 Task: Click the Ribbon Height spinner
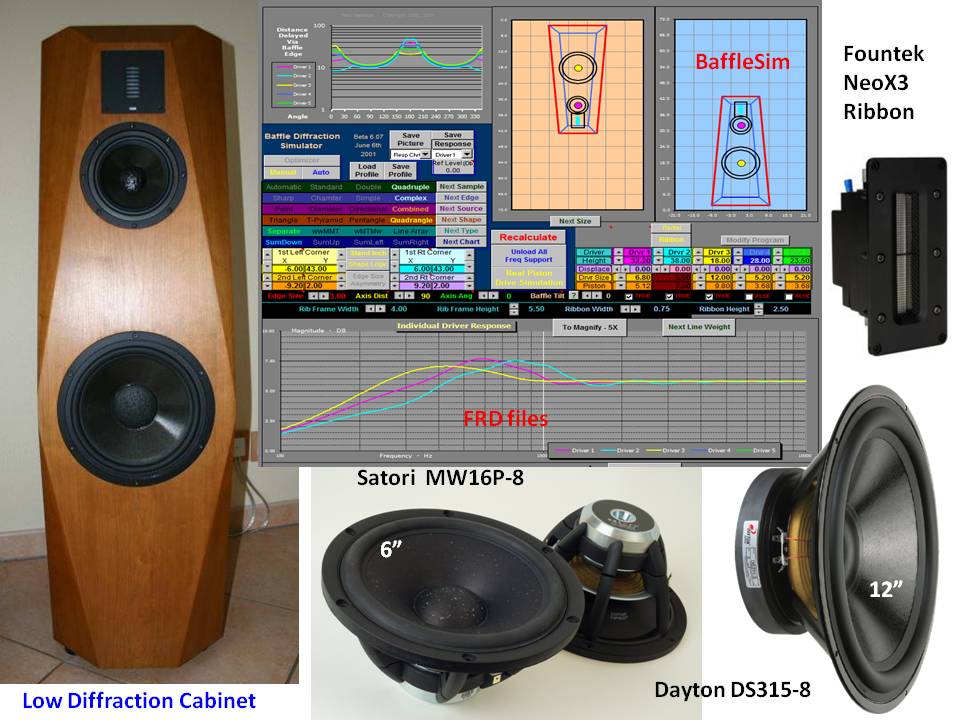pyautogui.click(x=759, y=309)
